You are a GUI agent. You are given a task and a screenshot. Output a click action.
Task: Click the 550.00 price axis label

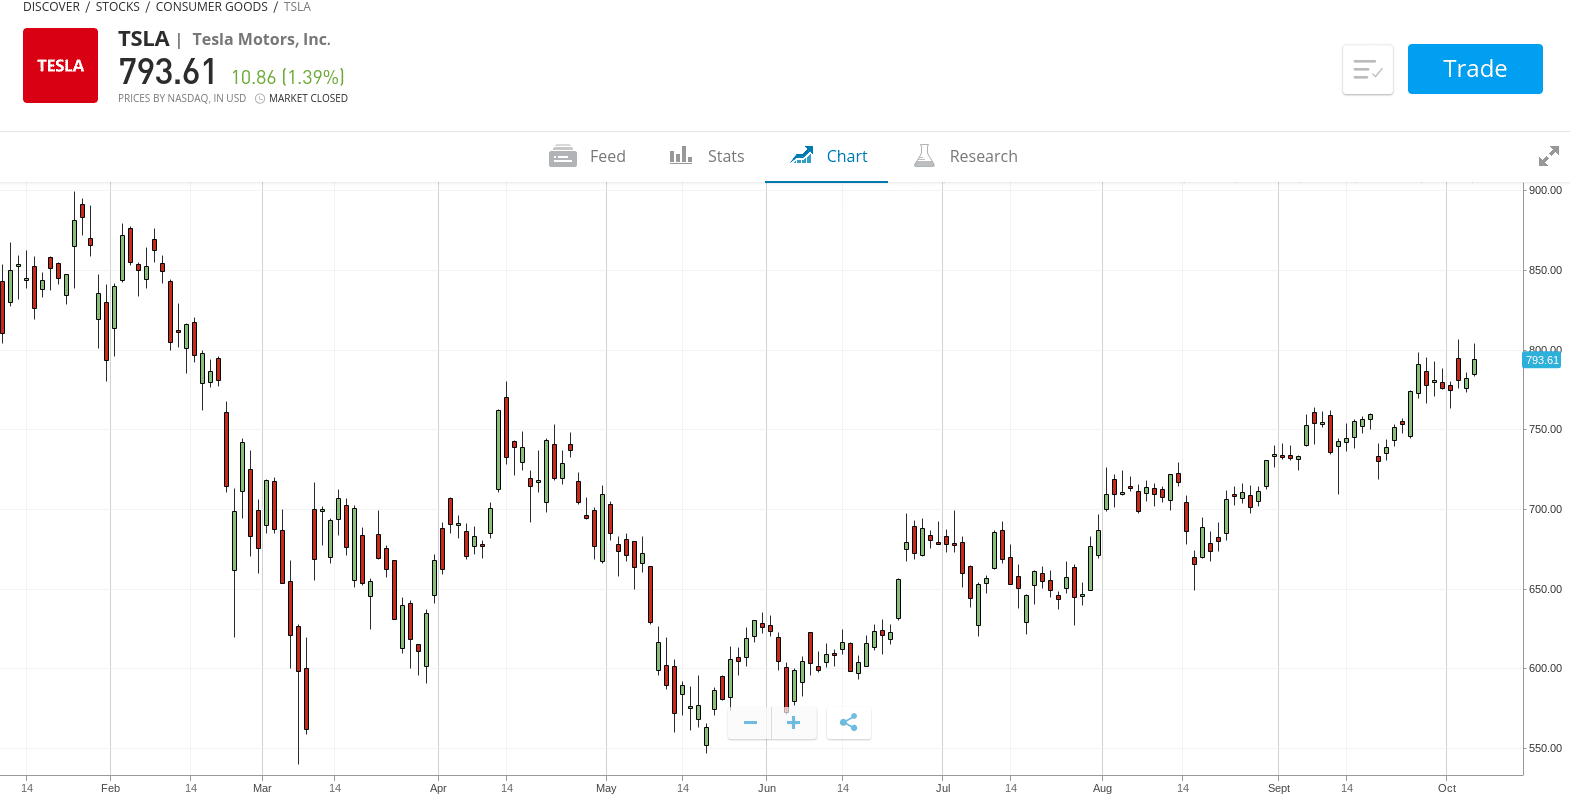click(1545, 748)
